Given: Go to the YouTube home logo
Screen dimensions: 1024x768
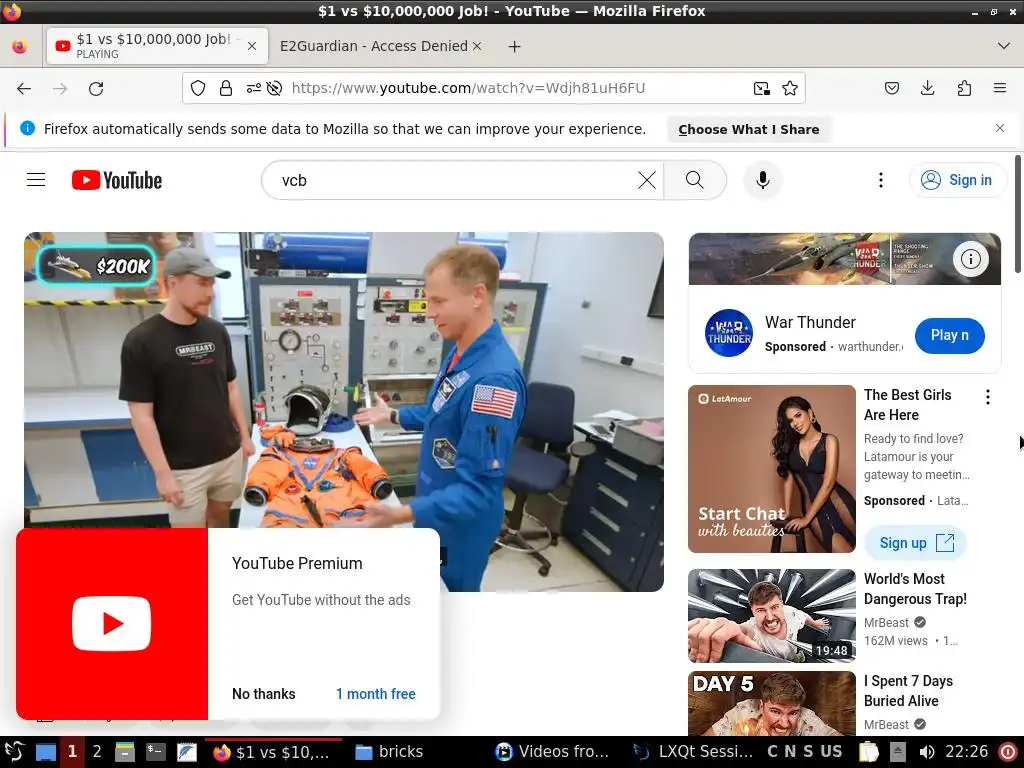Looking at the screenshot, I should pos(117,180).
